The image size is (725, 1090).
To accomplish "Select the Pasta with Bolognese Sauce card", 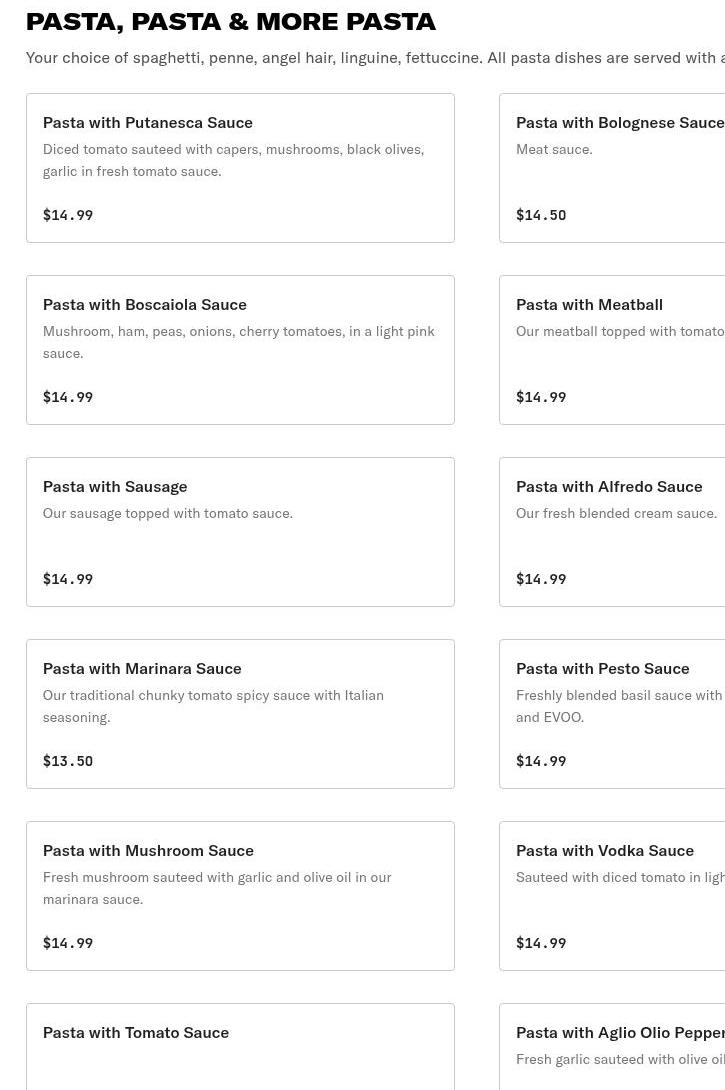I will (x=619, y=123).
